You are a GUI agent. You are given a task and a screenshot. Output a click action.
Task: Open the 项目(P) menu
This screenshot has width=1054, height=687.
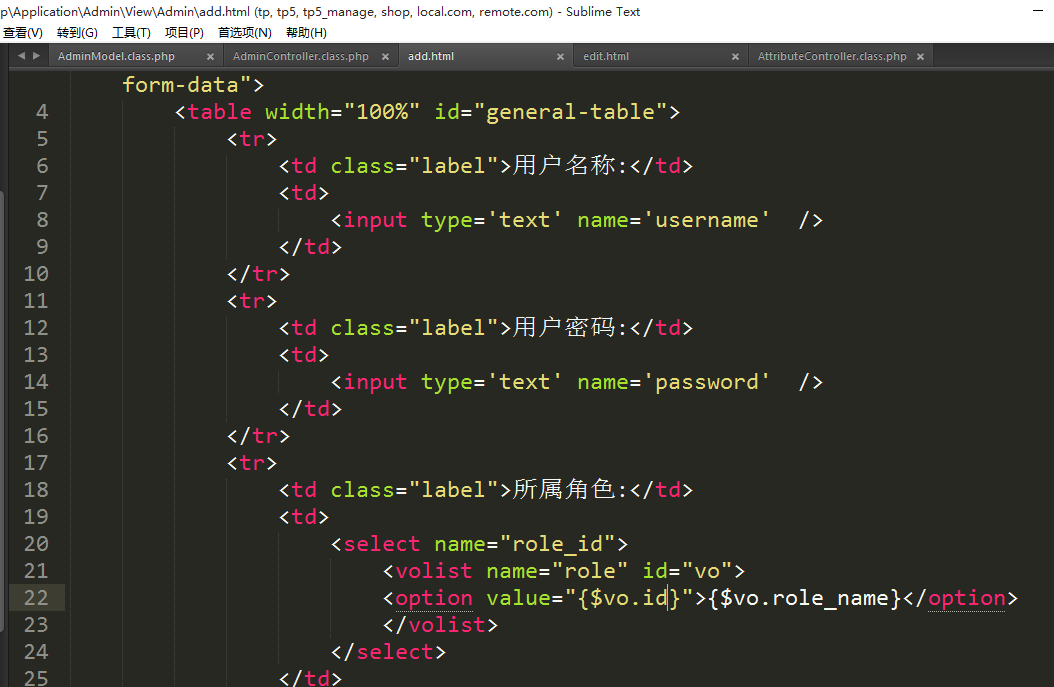pos(184,33)
